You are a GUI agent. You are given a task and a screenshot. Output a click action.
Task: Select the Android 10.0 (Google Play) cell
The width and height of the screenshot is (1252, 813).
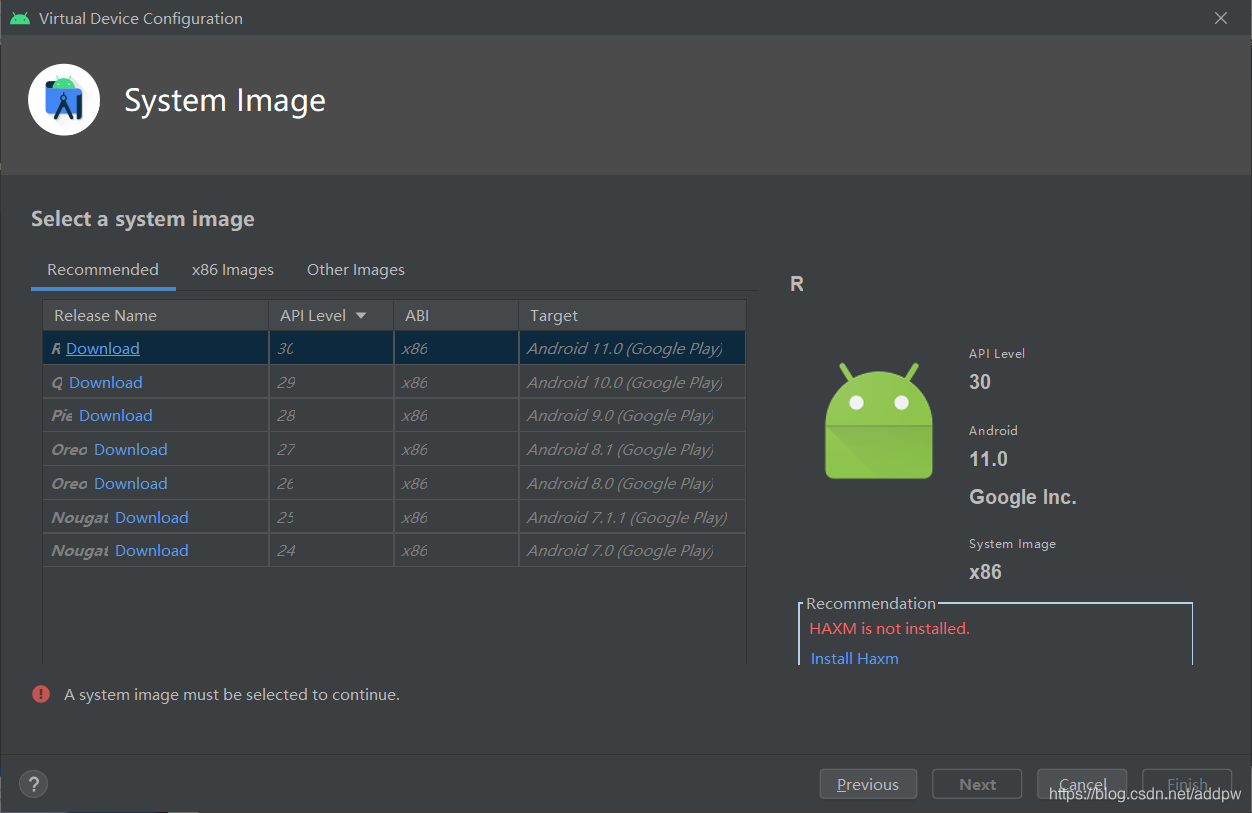pyautogui.click(x=632, y=382)
